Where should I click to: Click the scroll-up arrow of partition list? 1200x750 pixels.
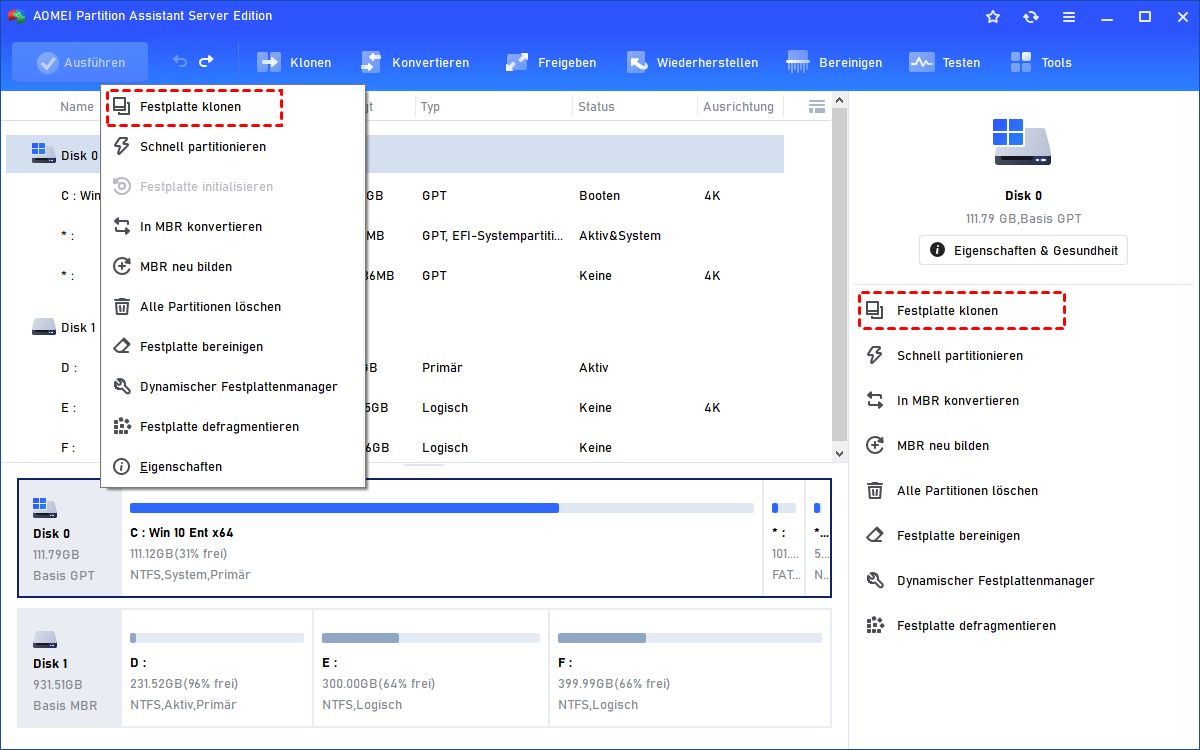point(839,100)
